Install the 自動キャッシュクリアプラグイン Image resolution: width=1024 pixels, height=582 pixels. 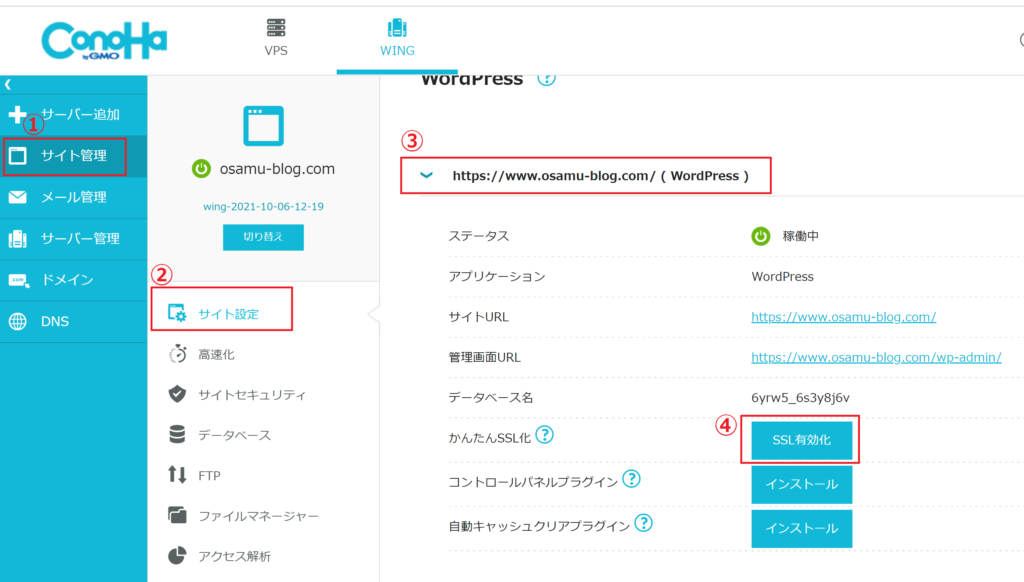click(x=801, y=528)
